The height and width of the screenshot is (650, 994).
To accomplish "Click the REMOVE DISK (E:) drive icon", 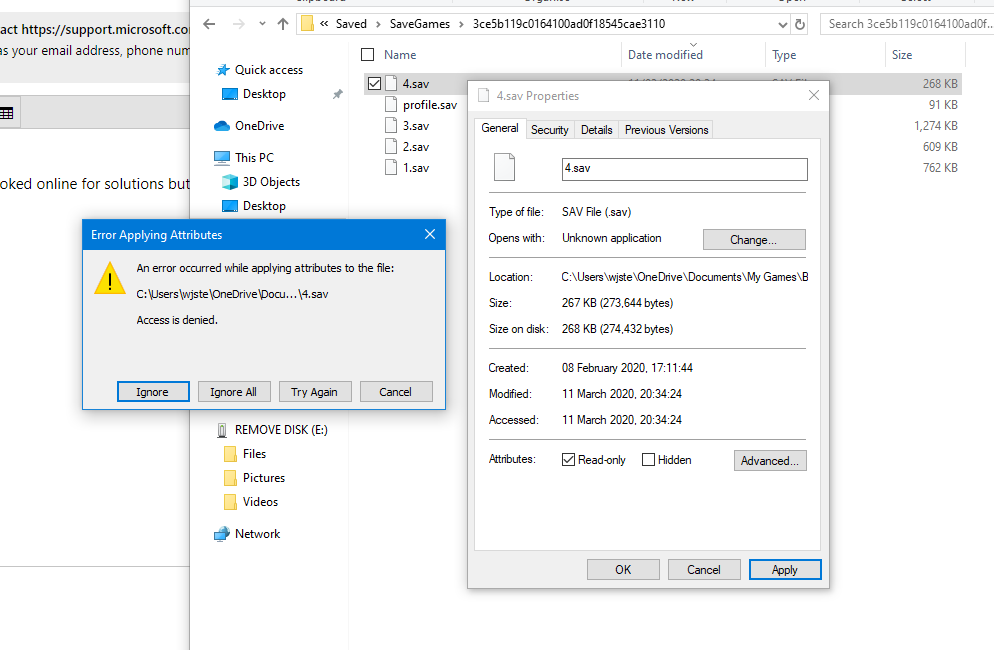I will tap(221, 430).
